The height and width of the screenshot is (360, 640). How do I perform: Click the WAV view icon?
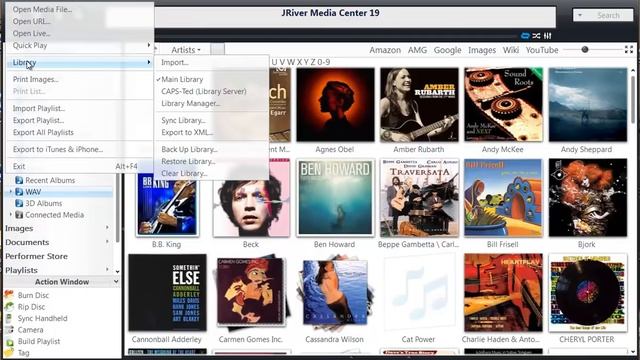[x=19, y=191]
